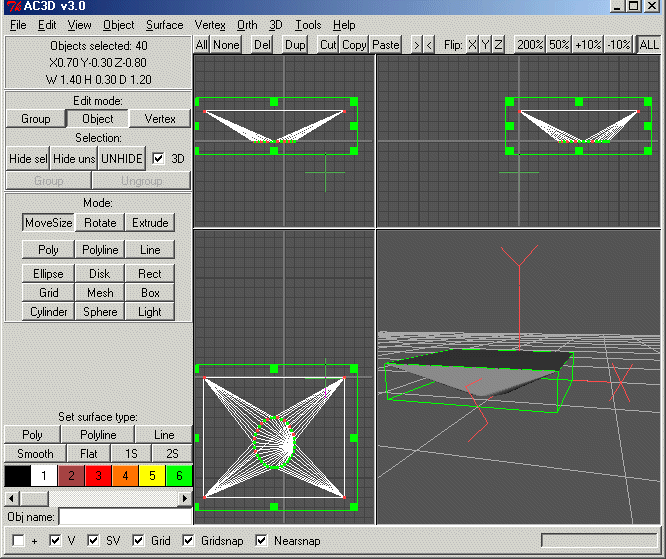
Task: Zoom view to 200%
Action: click(530, 45)
